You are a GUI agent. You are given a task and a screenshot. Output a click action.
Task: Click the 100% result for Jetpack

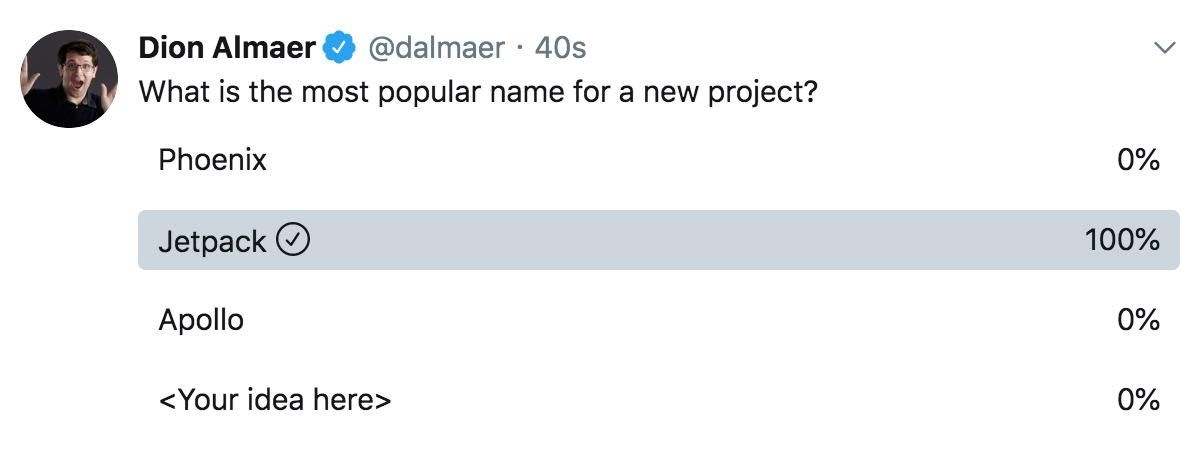(x=1122, y=240)
